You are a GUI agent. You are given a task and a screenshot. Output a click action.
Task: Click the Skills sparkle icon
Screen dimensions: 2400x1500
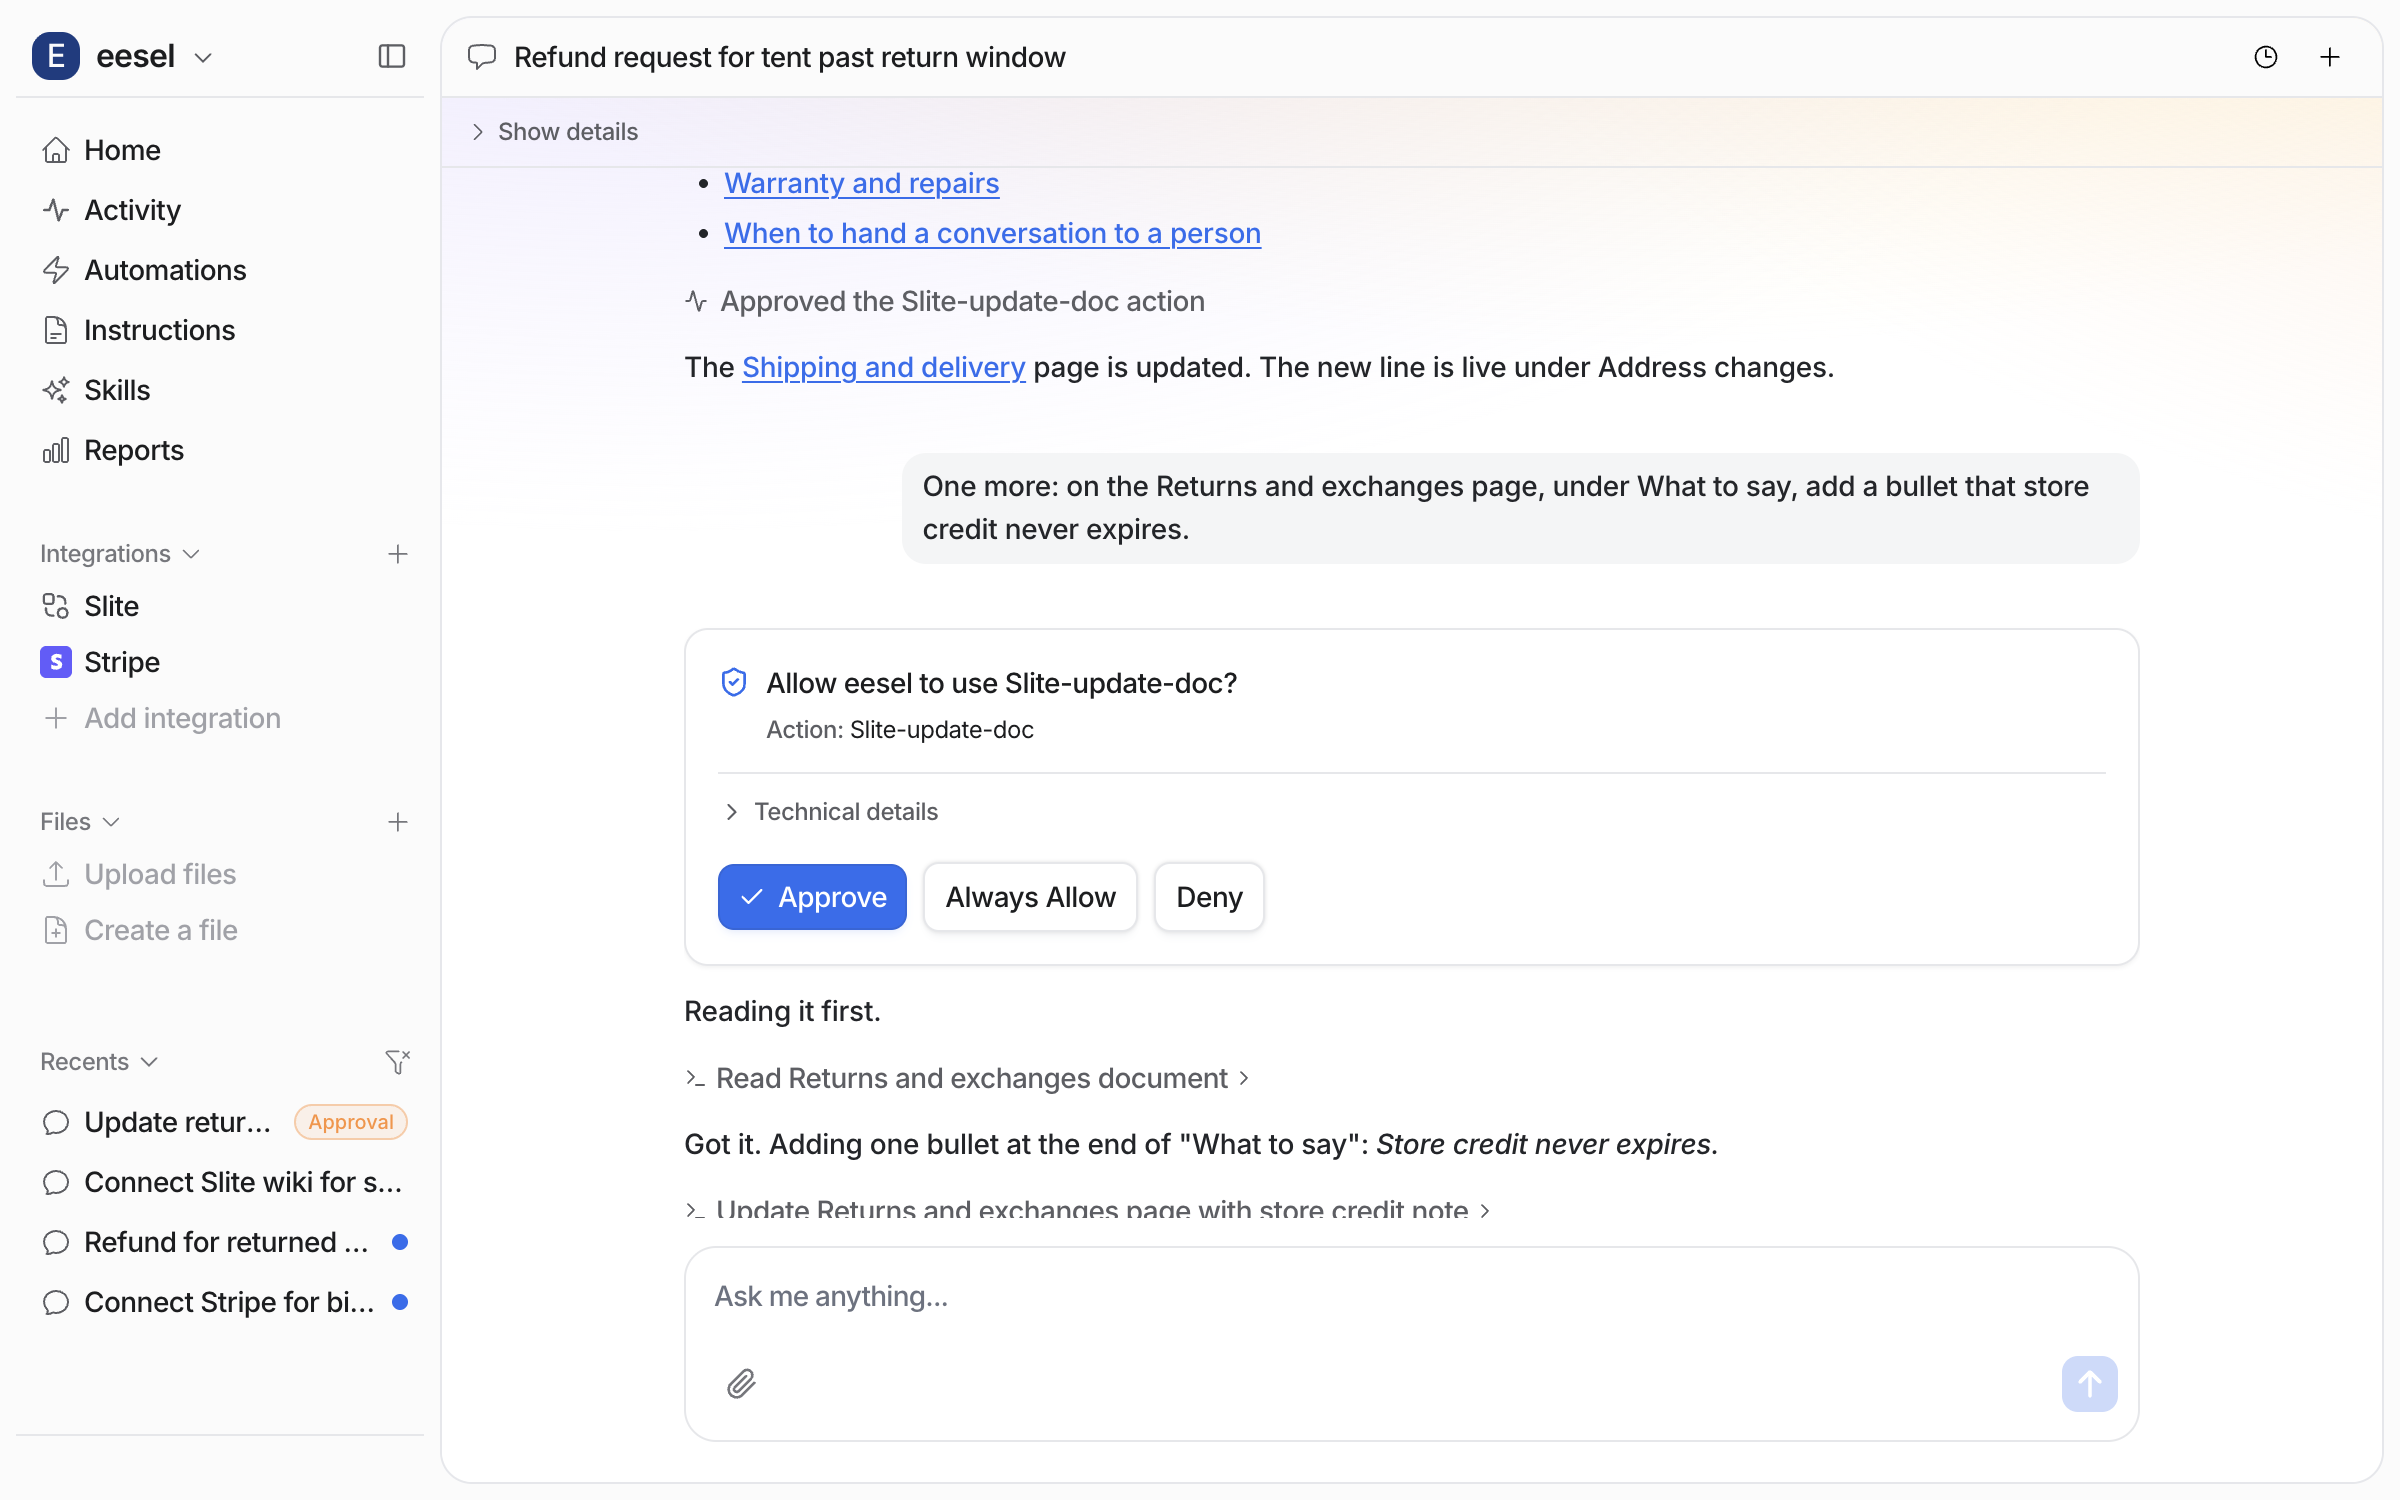click(x=56, y=390)
